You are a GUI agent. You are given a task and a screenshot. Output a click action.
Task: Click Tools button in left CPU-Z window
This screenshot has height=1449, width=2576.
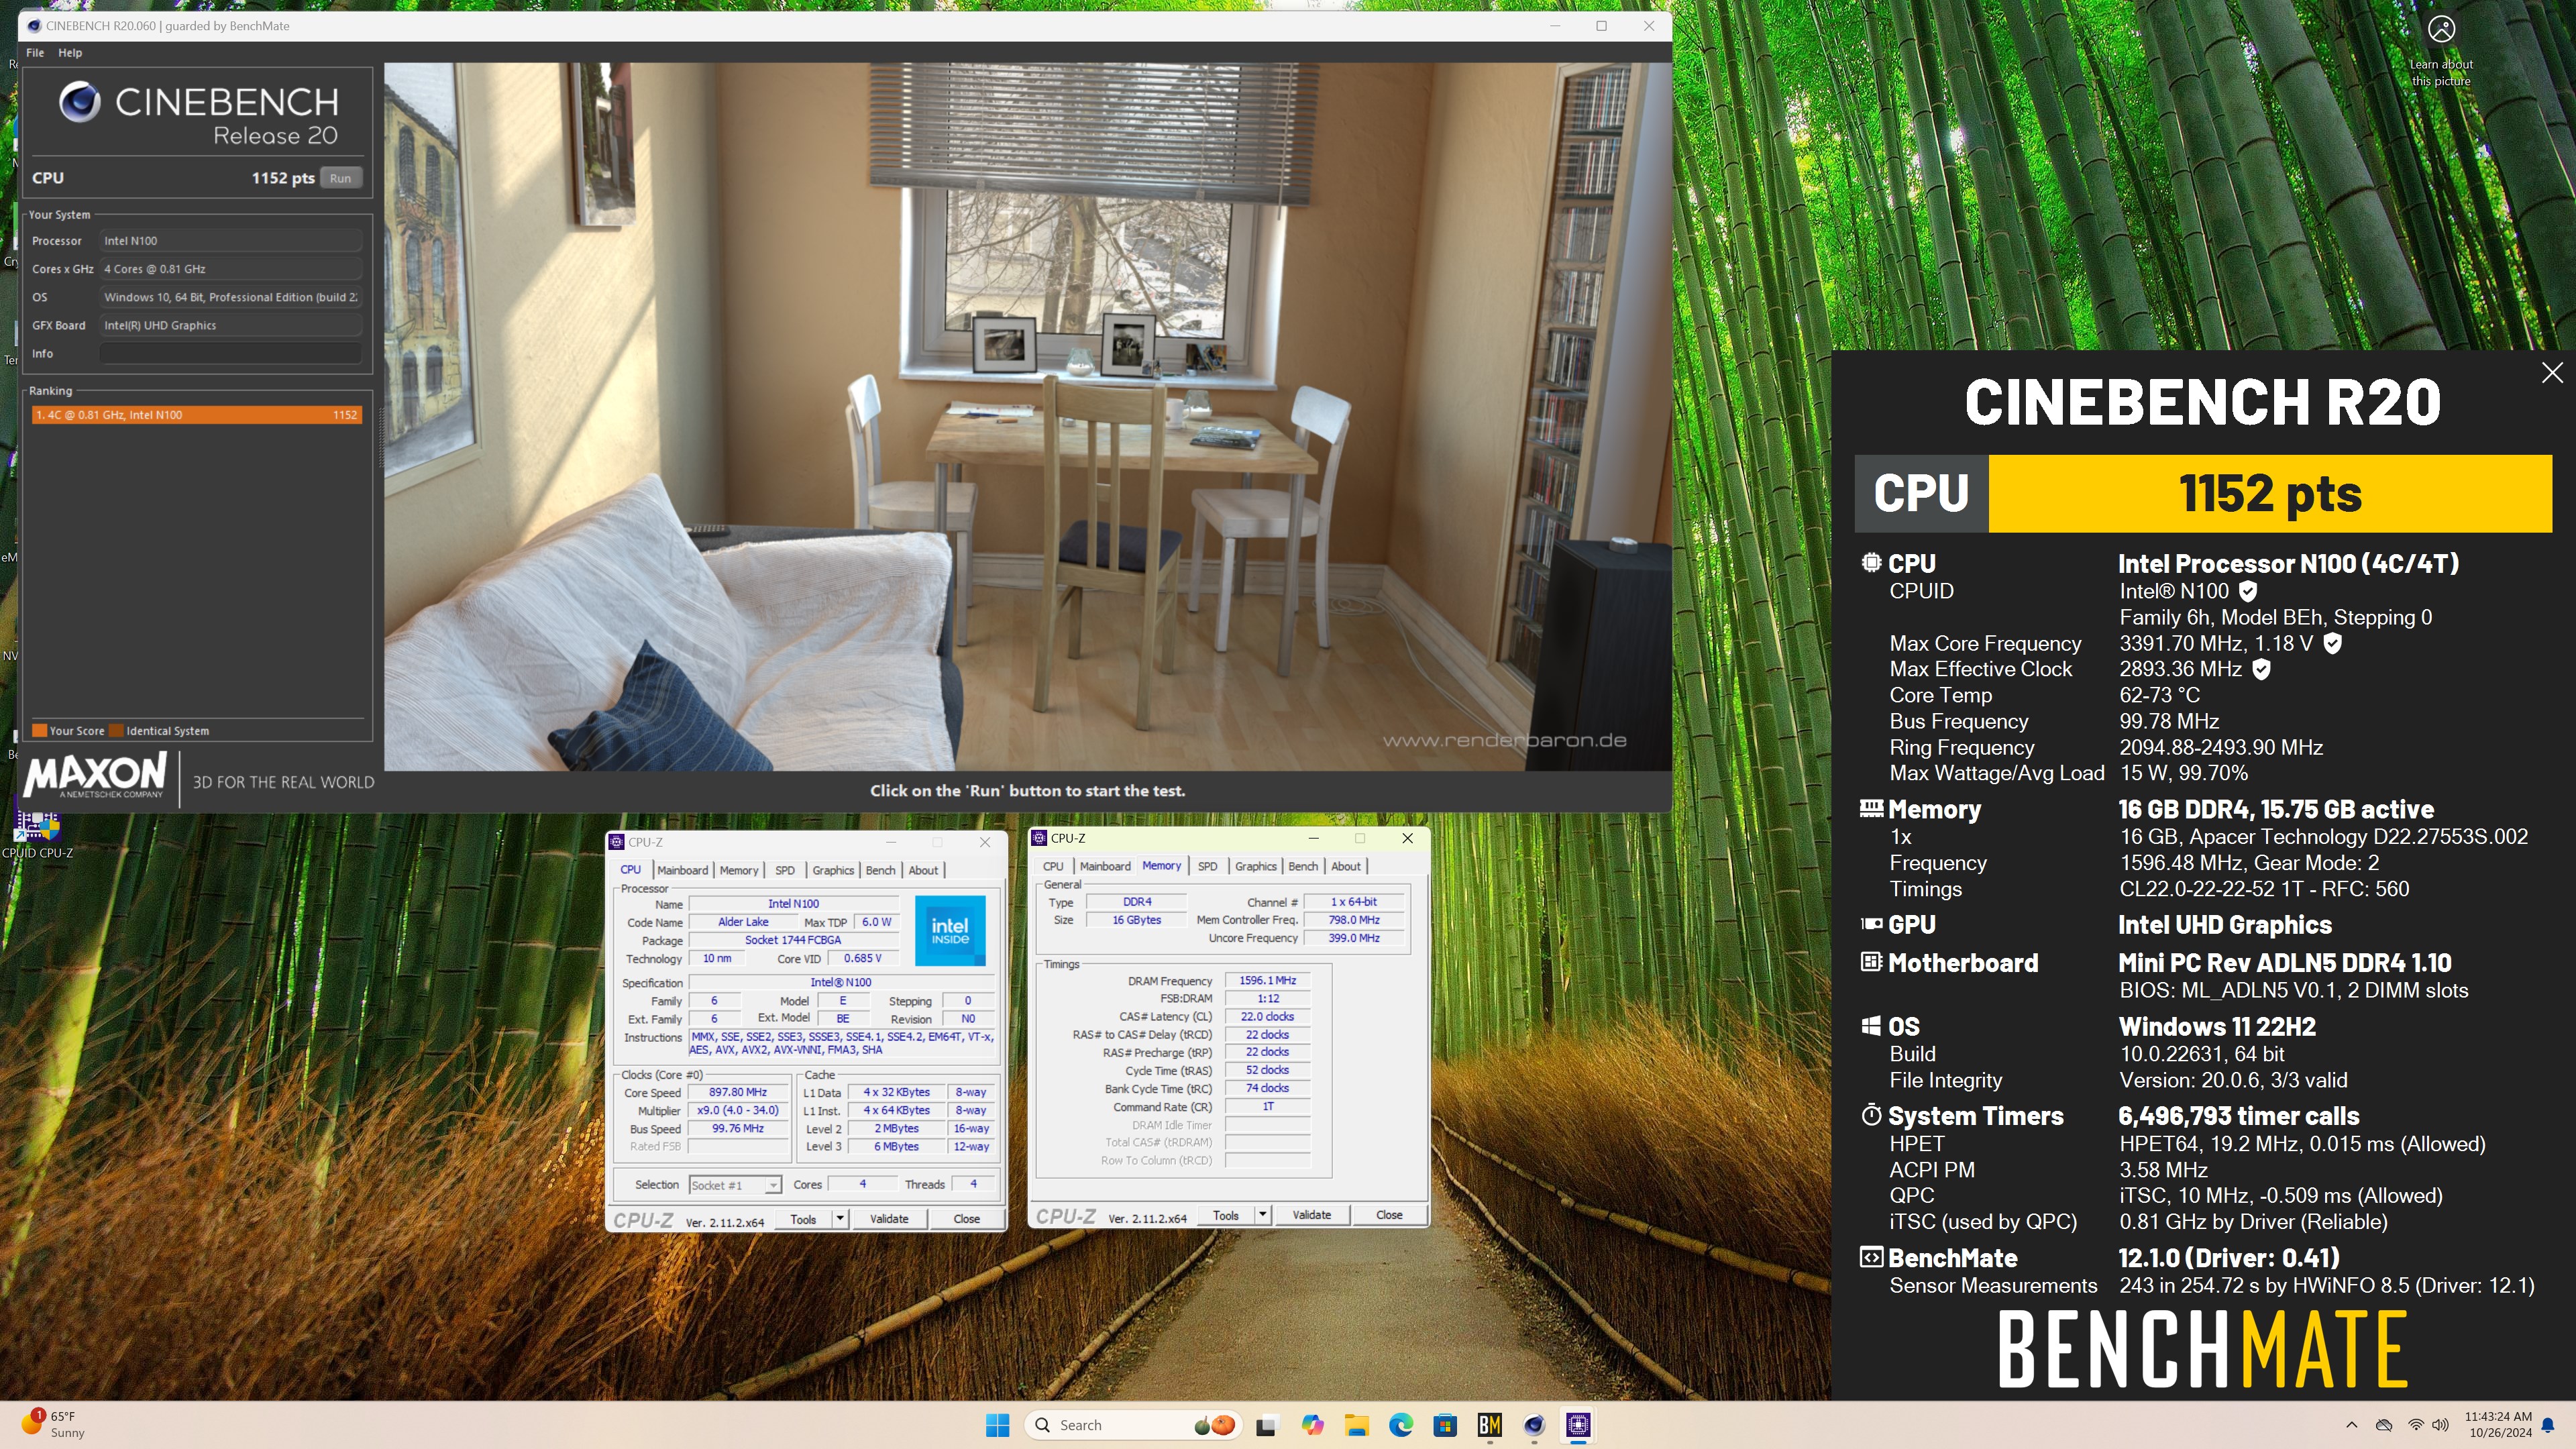(803, 1219)
